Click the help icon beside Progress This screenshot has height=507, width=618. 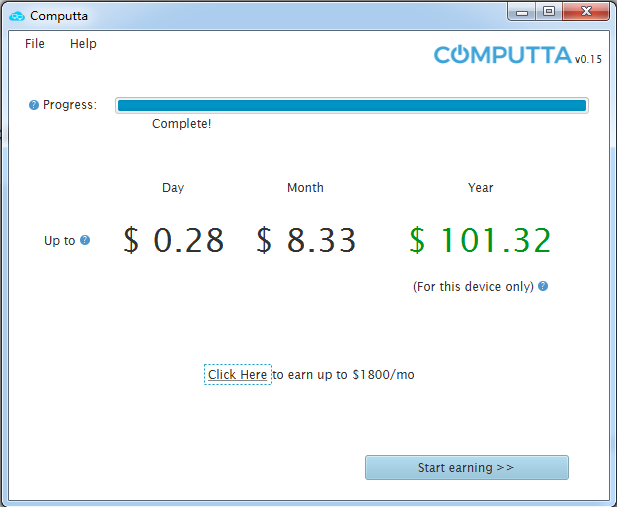pos(34,105)
